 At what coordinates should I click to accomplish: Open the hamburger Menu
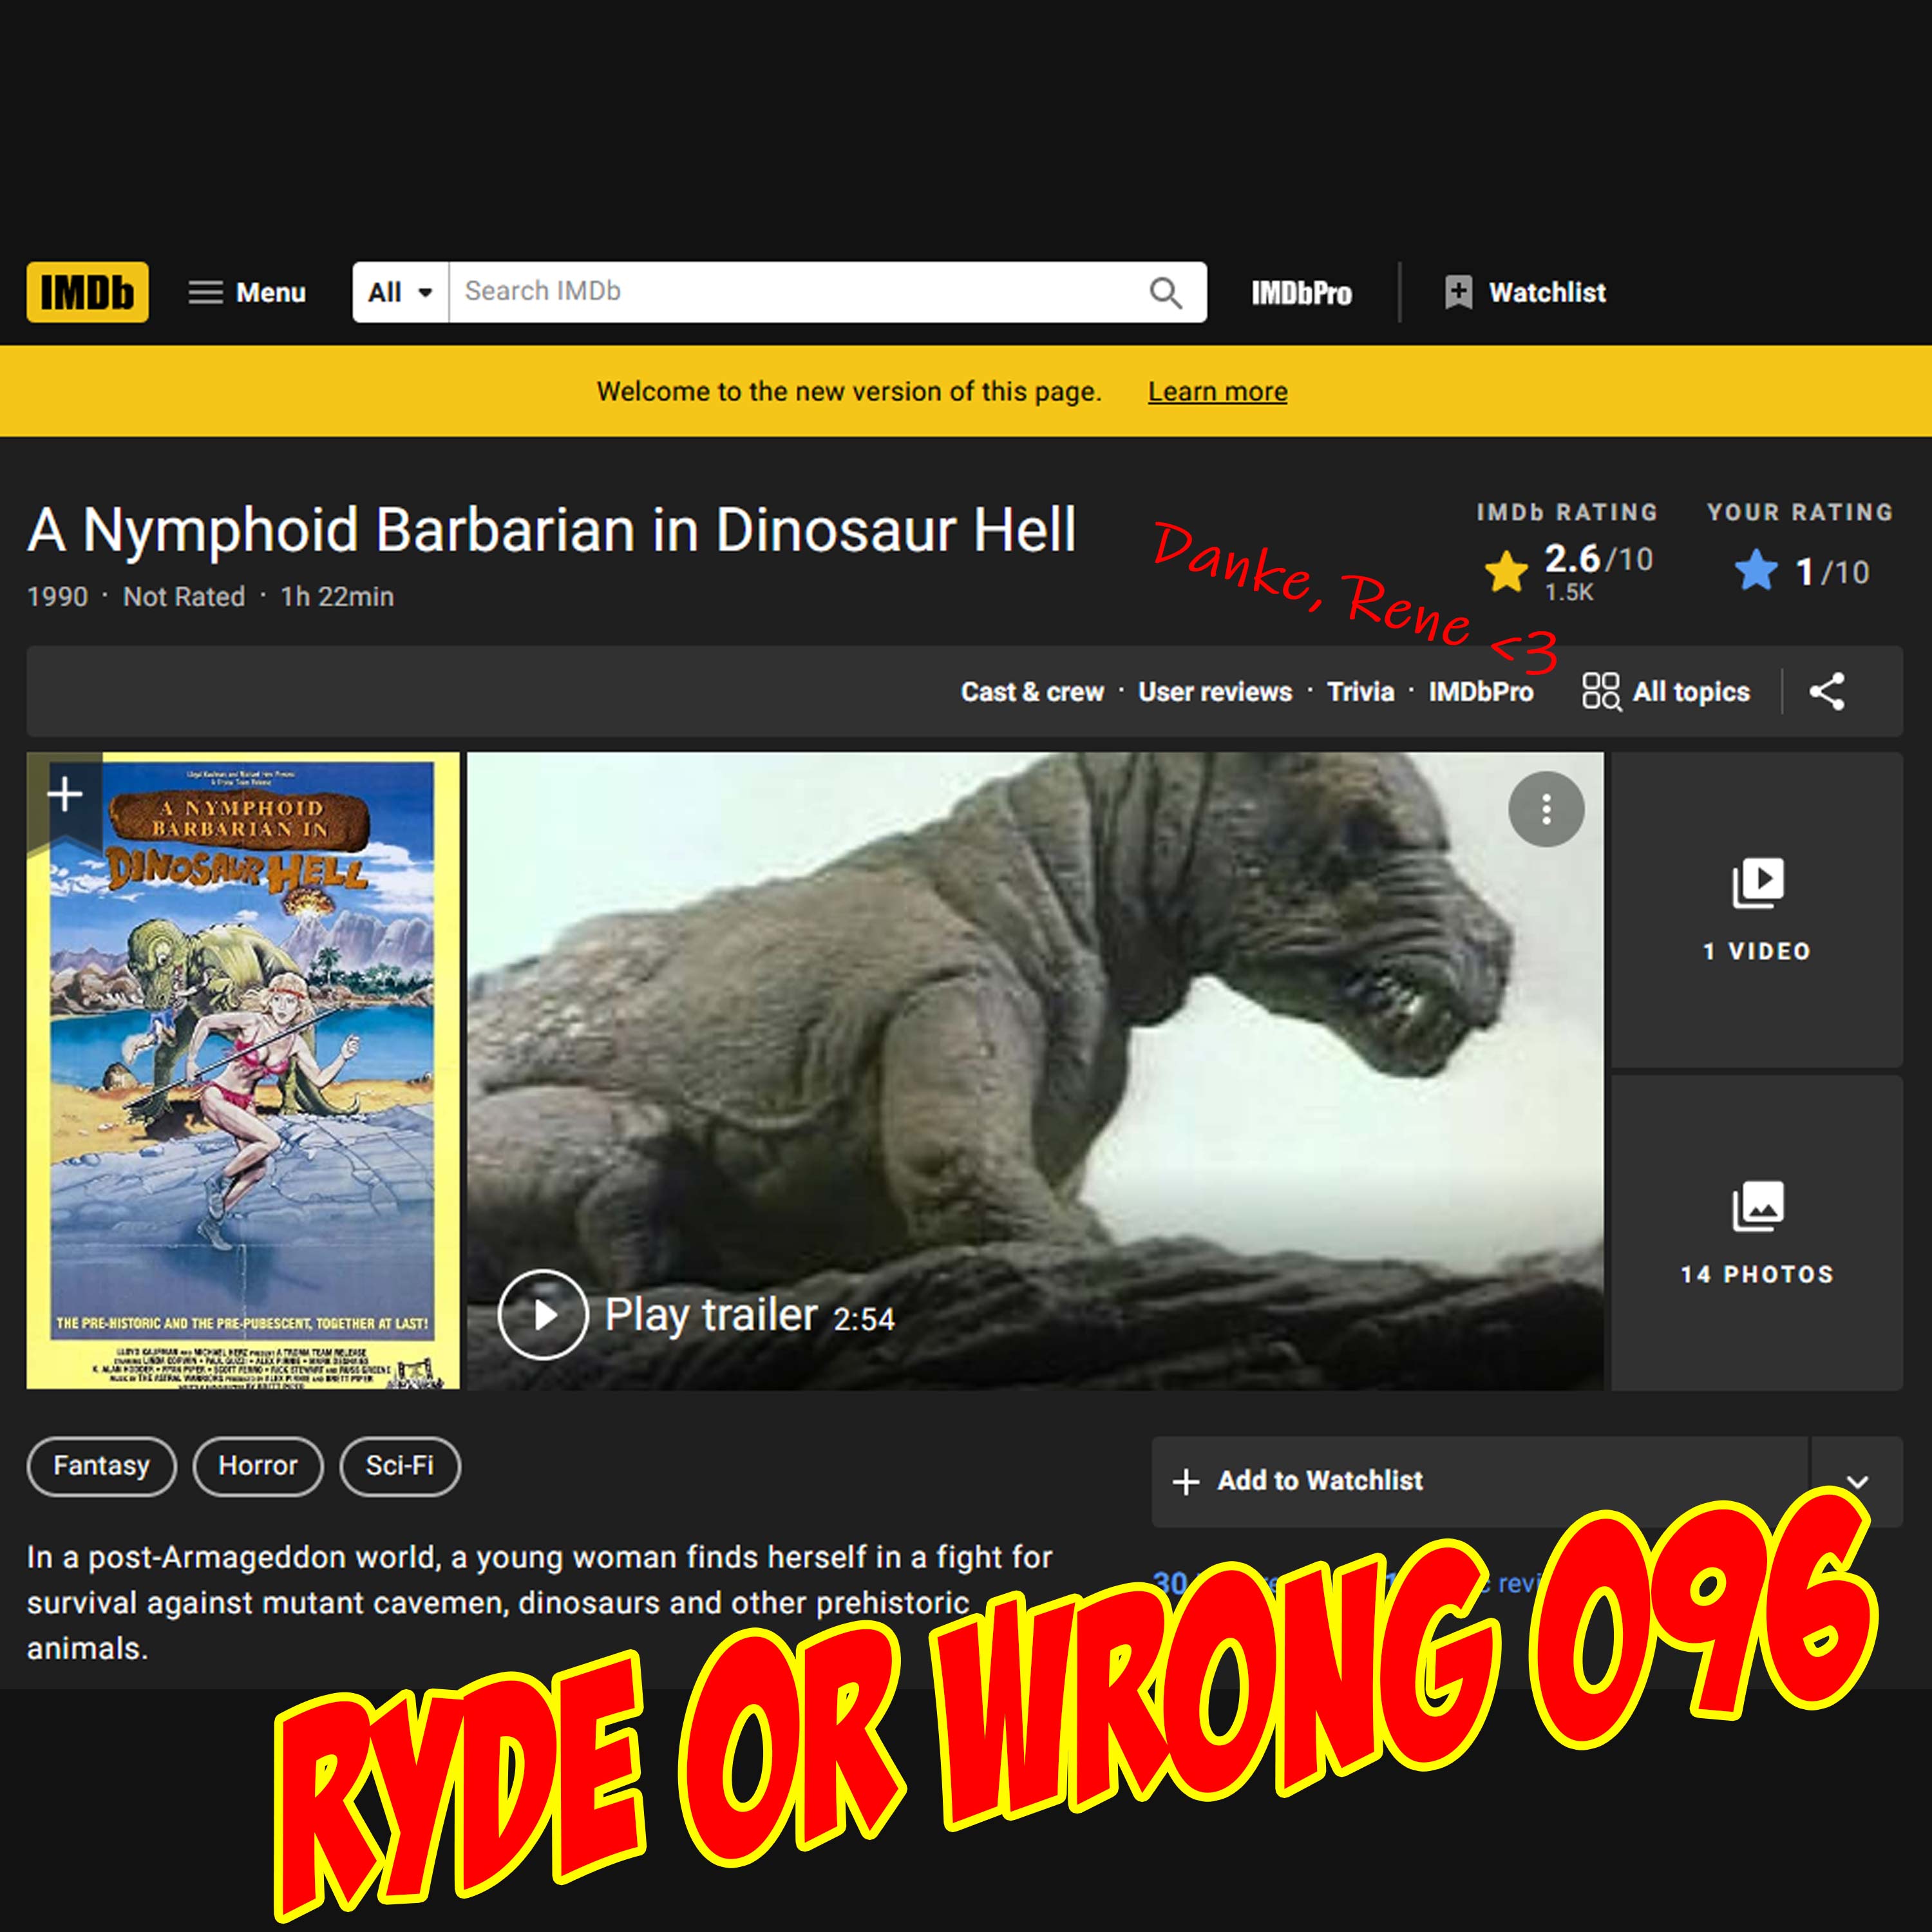(247, 292)
